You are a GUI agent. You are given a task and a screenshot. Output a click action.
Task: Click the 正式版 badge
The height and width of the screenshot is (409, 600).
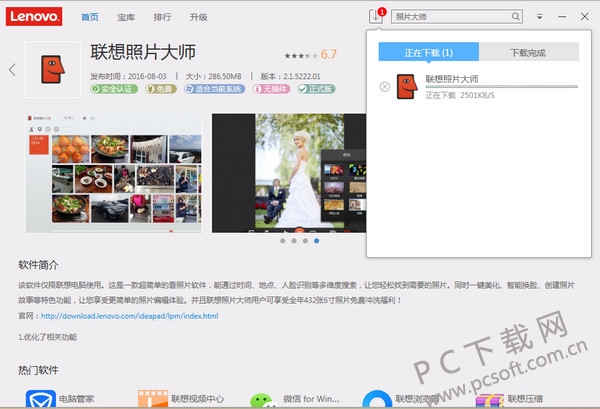[x=316, y=89]
